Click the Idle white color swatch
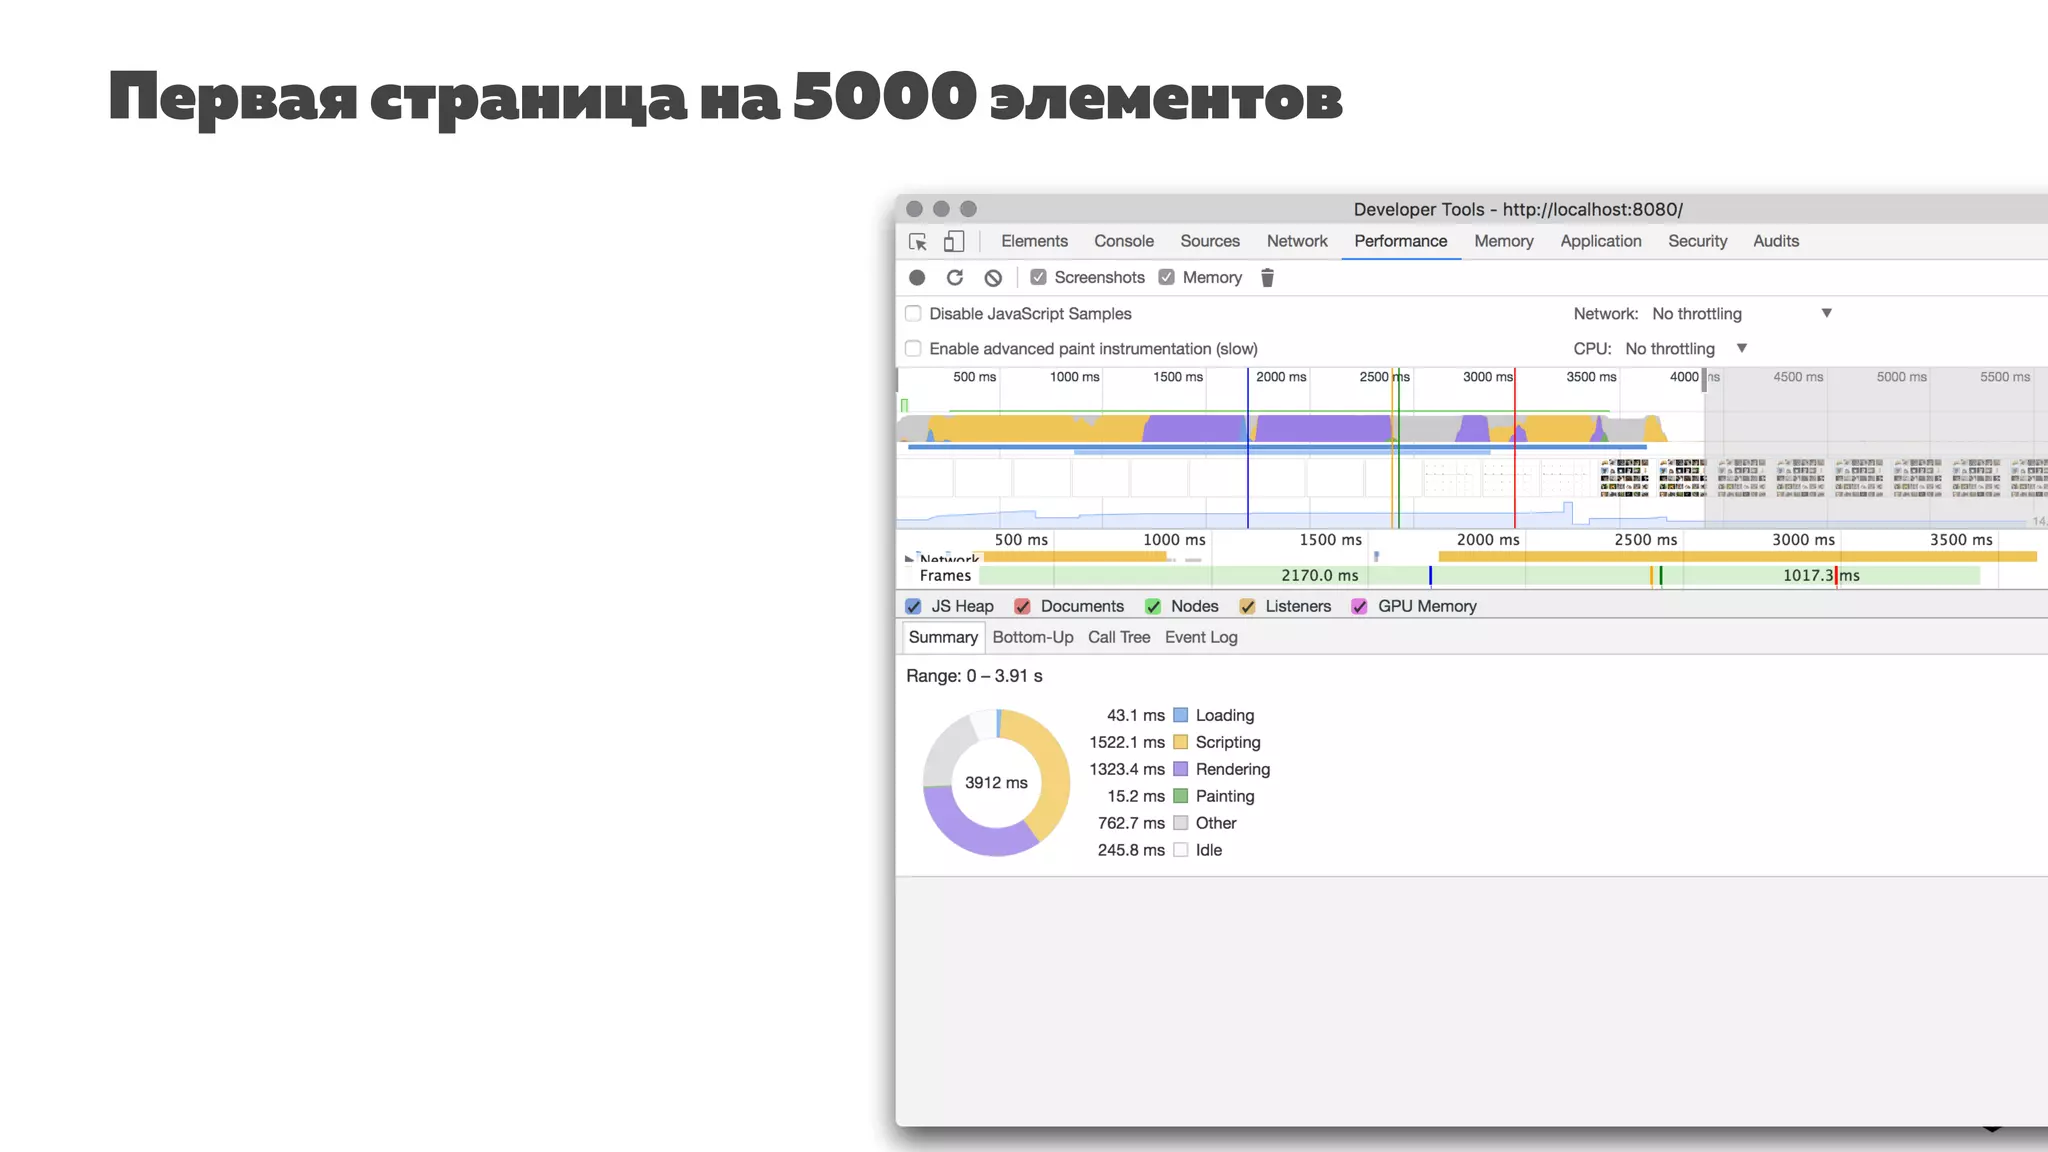 coord(1181,850)
